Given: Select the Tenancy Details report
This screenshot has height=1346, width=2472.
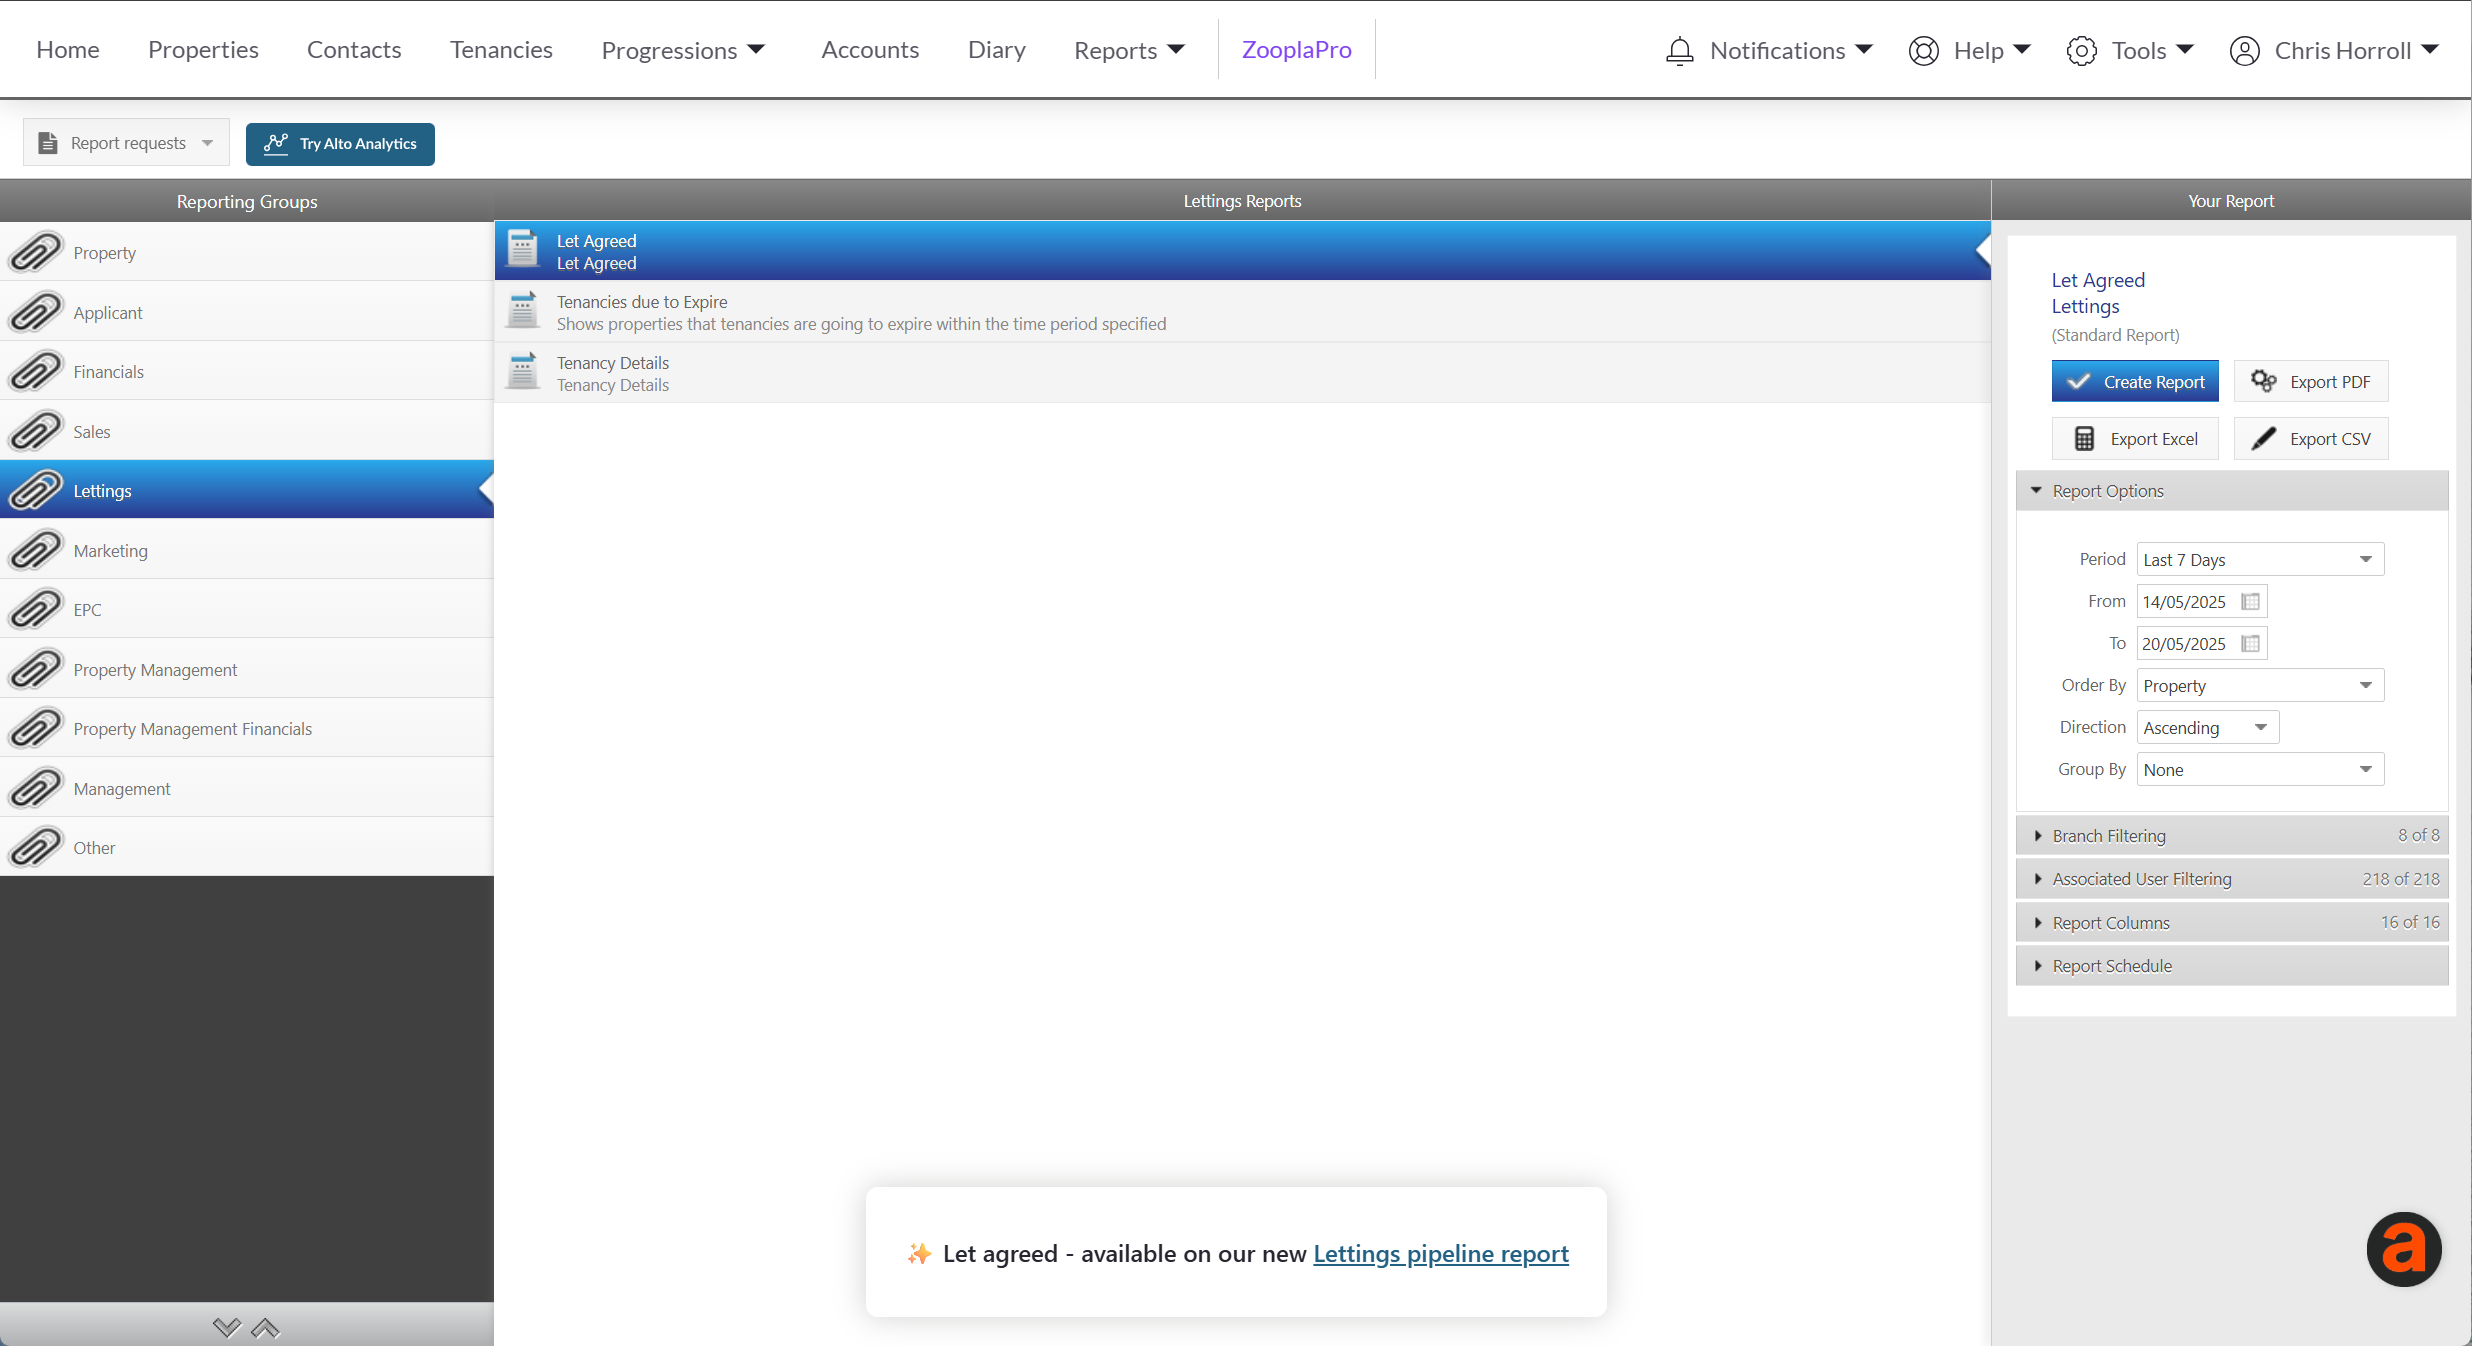Looking at the screenshot, I should (x=1242, y=373).
